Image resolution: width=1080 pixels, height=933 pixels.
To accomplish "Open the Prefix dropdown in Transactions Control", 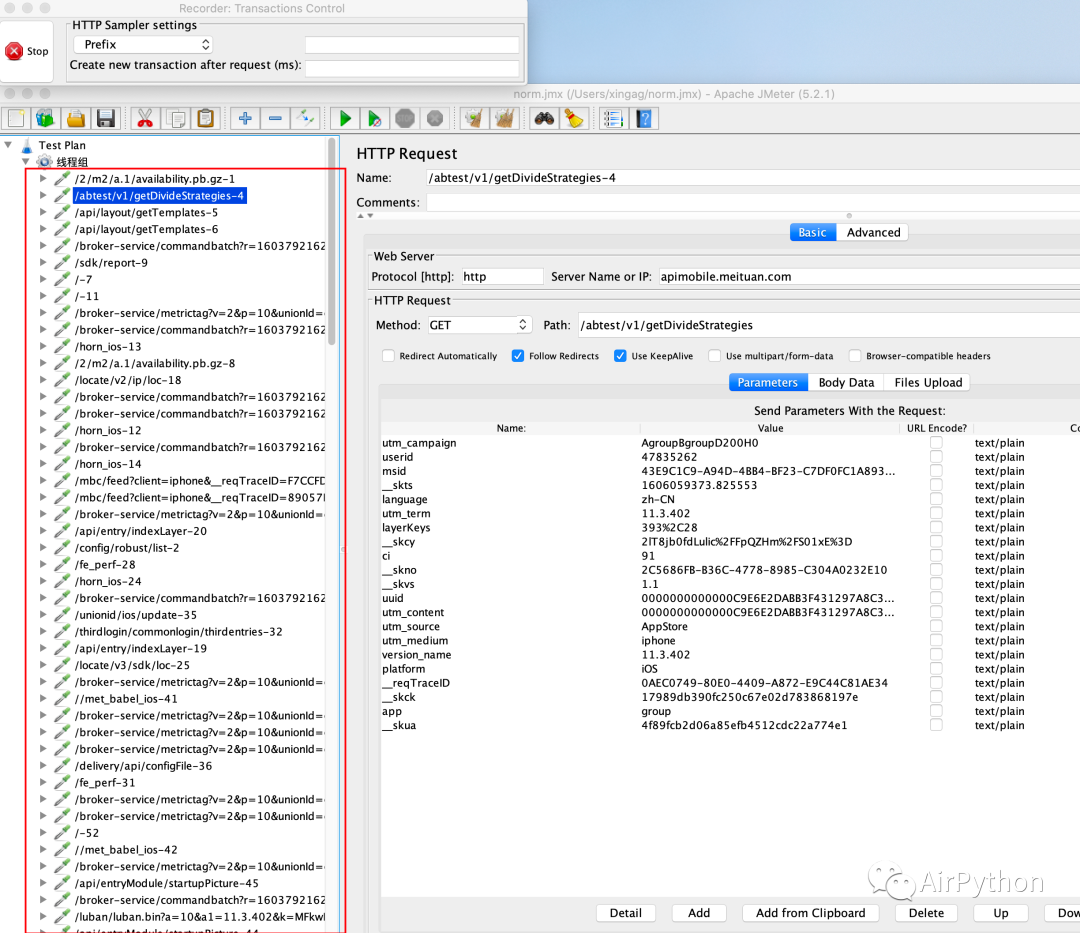I will tap(143, 44).
